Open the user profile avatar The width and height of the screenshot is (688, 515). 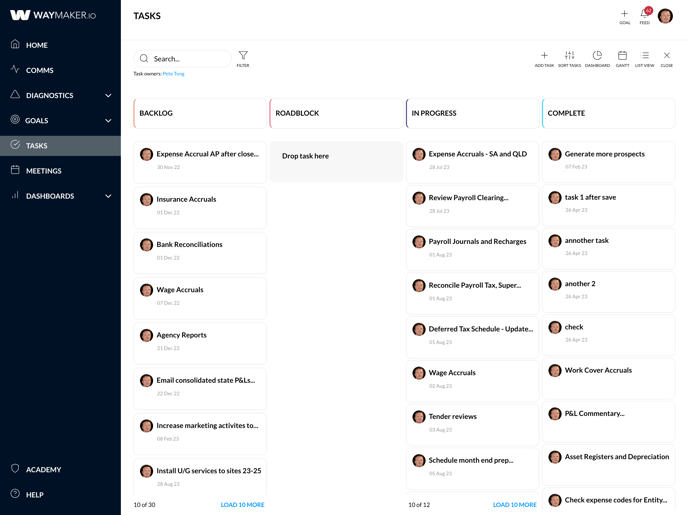coord(665,16)
